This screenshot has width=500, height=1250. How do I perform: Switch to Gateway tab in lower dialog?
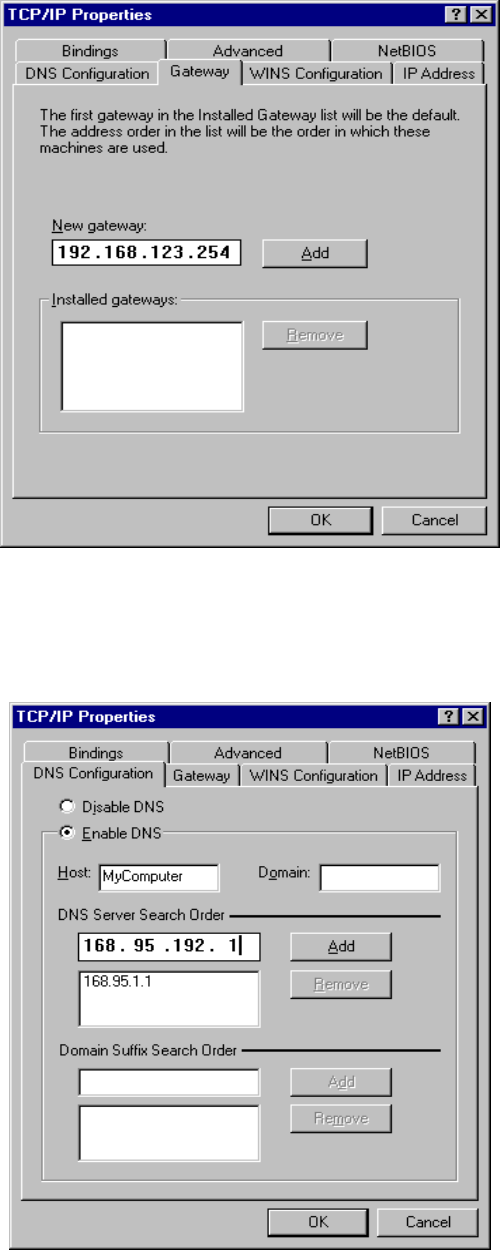201,775
